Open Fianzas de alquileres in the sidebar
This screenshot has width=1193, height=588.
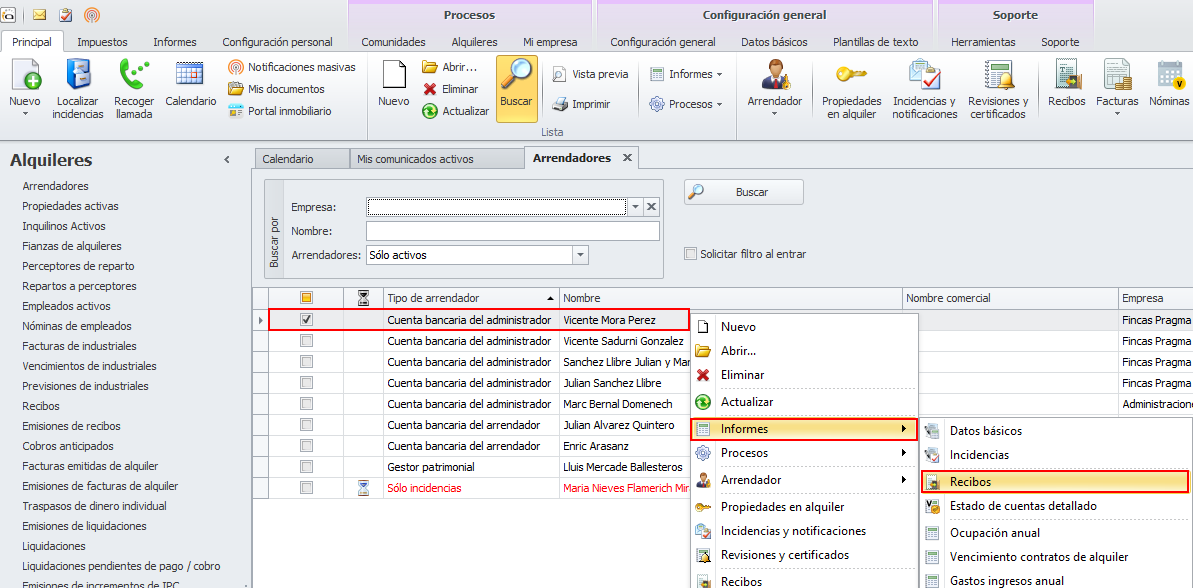72,246
